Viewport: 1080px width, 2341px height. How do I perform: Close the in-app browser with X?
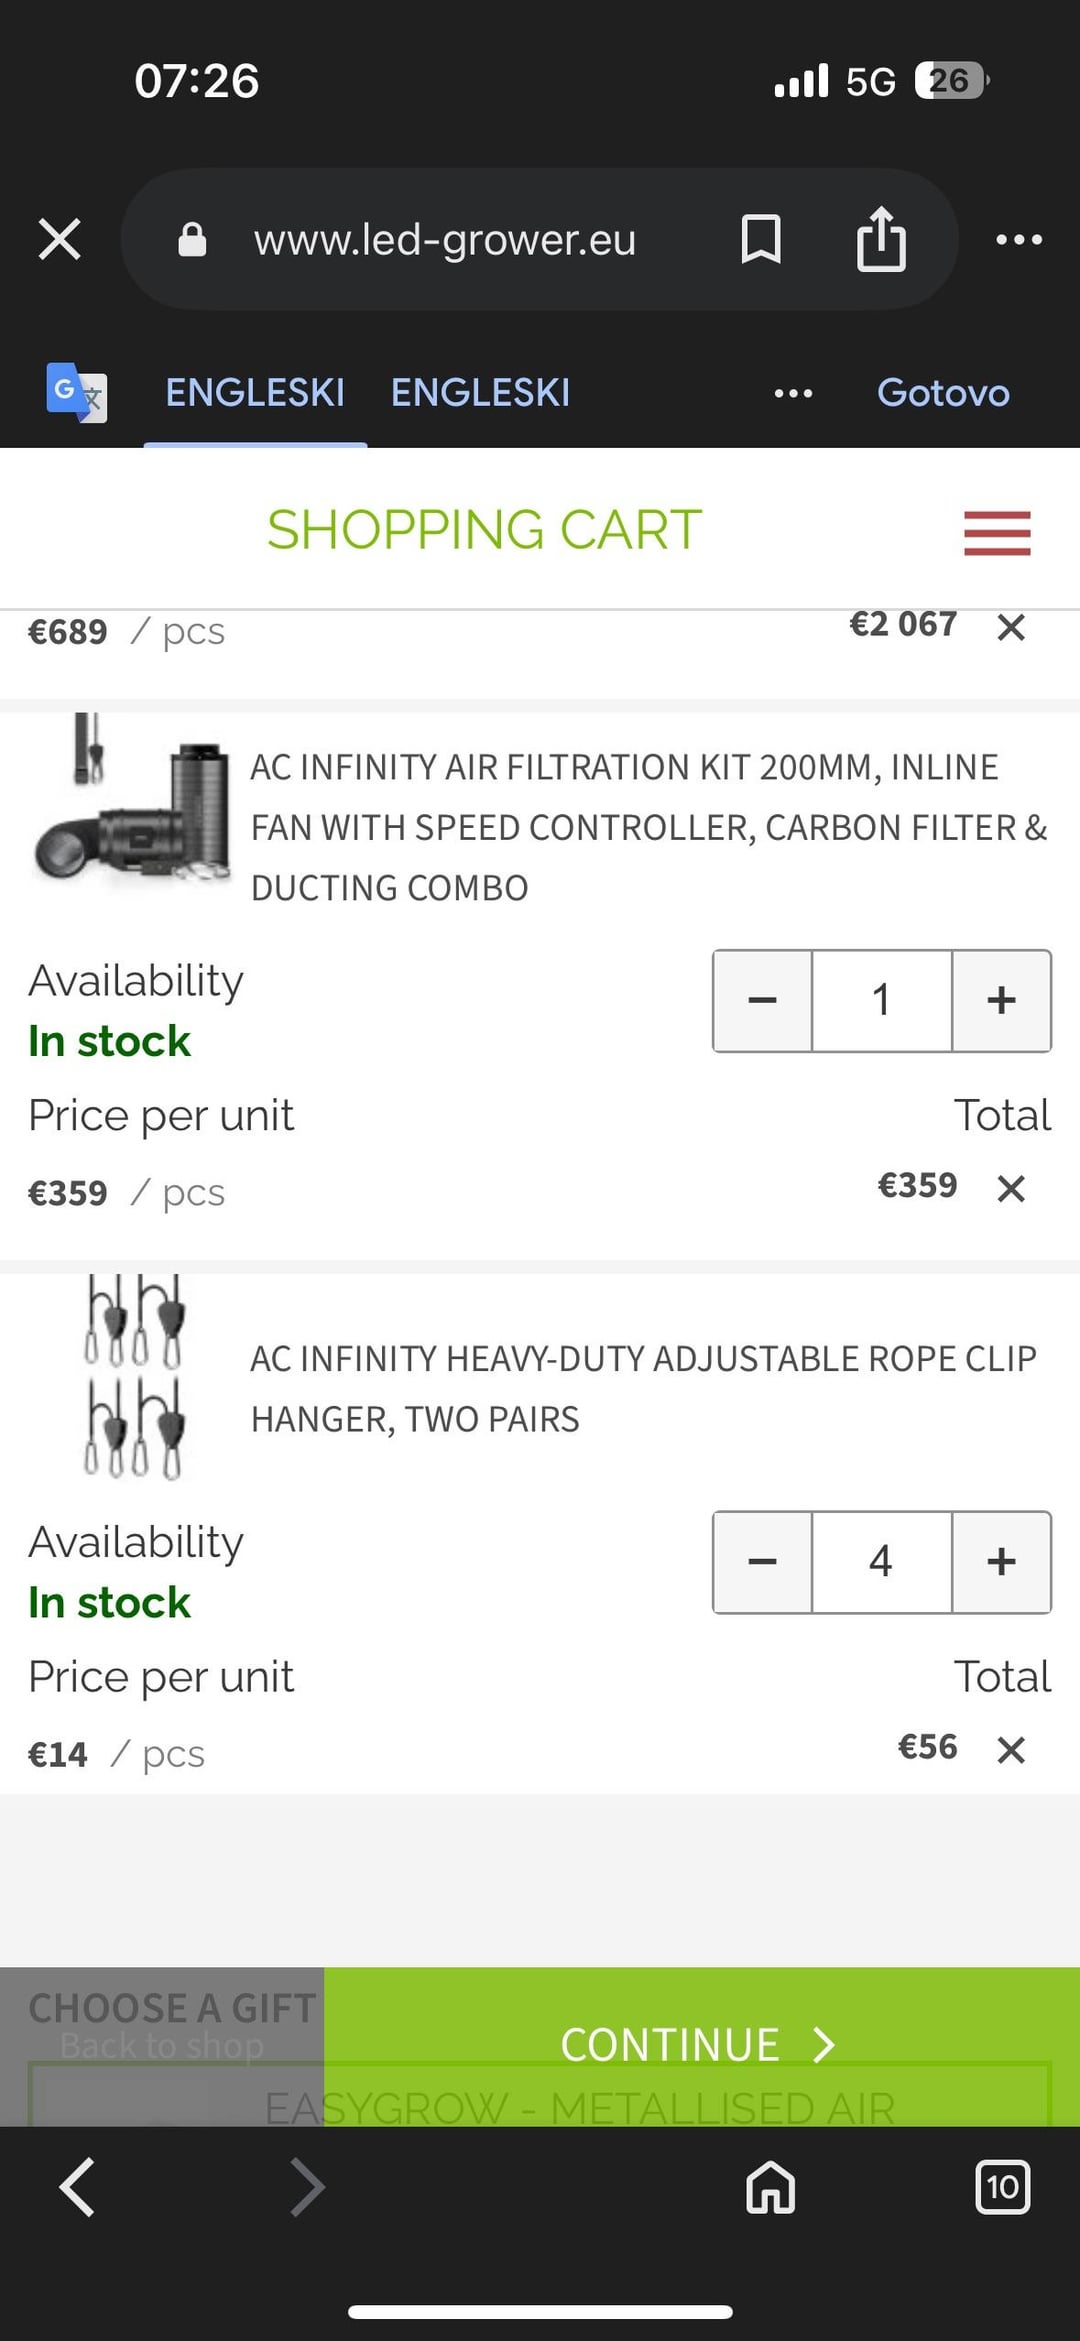pyautogui.click(x=60, y=240)
